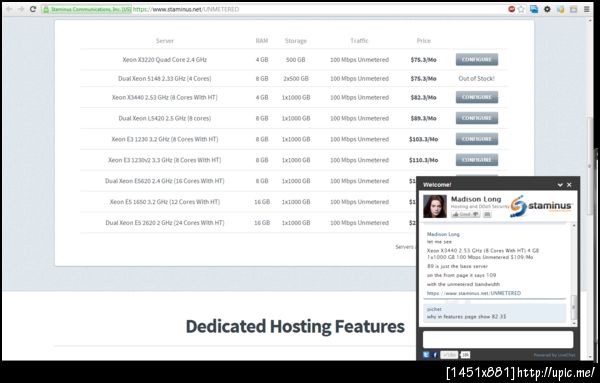
Task: Click the $89.3/Mo price
Action: pos(423,118)
